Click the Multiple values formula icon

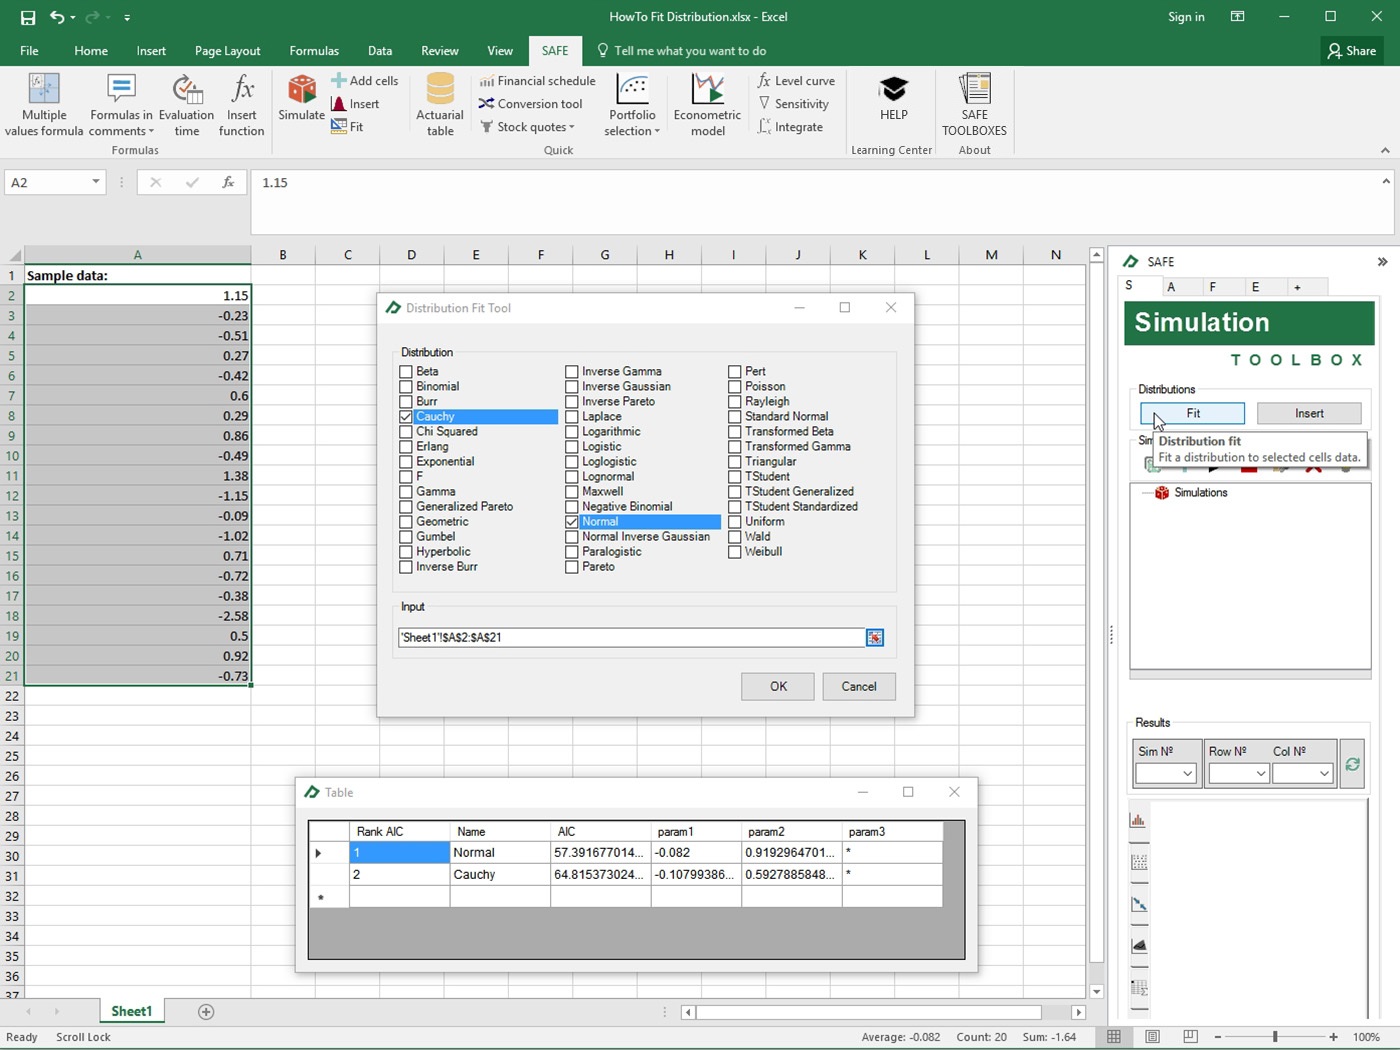(44, 90)
